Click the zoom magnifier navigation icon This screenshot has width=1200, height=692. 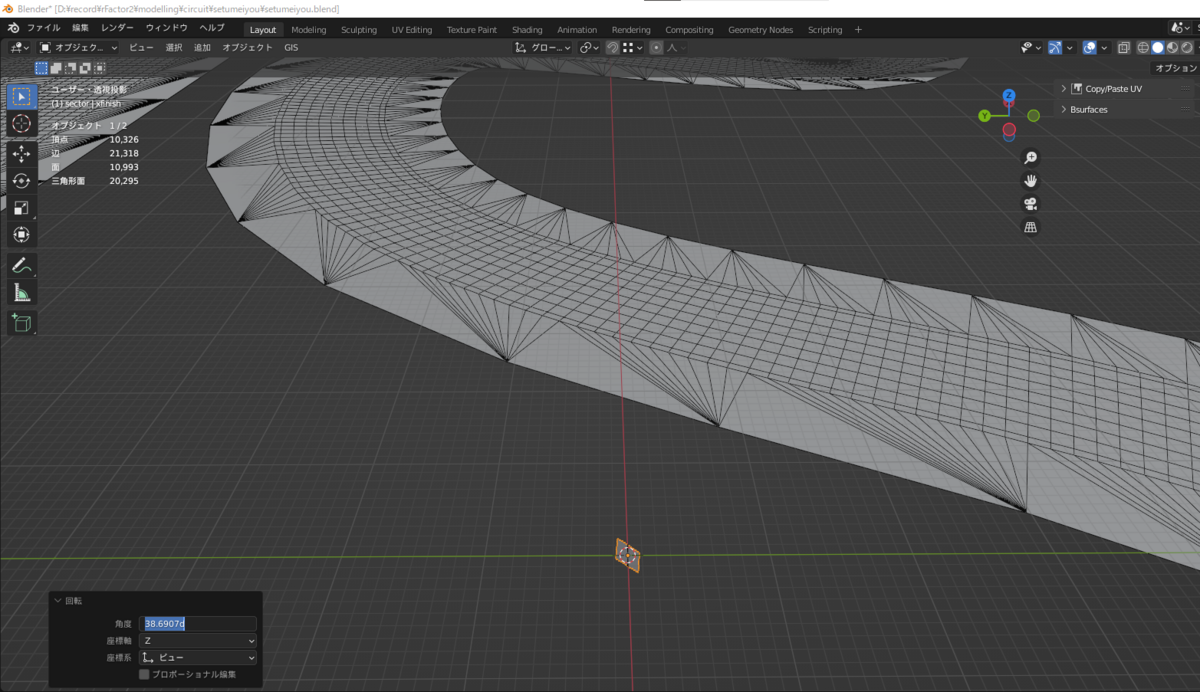point(1030,158)
